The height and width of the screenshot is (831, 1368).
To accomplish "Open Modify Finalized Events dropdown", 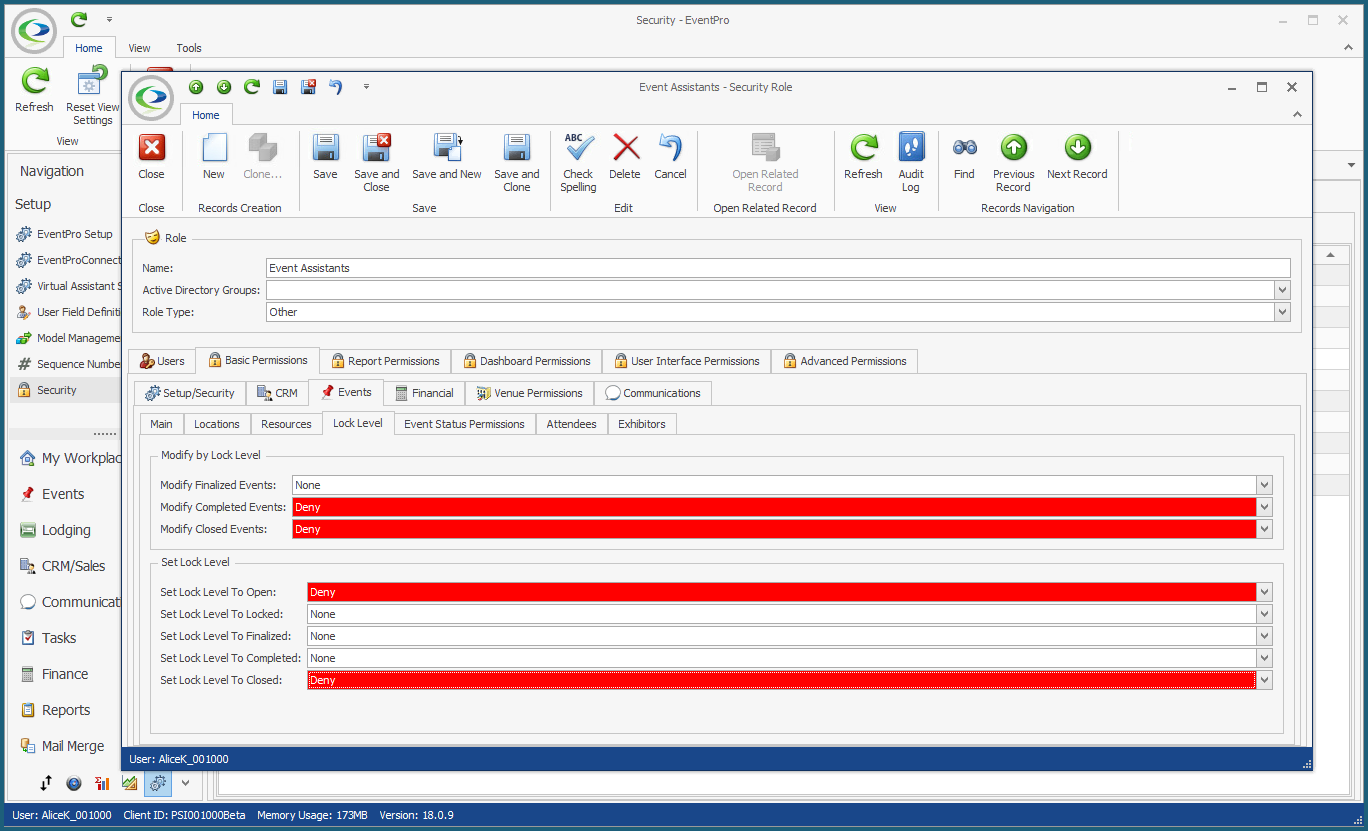I will pyautogui.click(x=1264, y=485).
